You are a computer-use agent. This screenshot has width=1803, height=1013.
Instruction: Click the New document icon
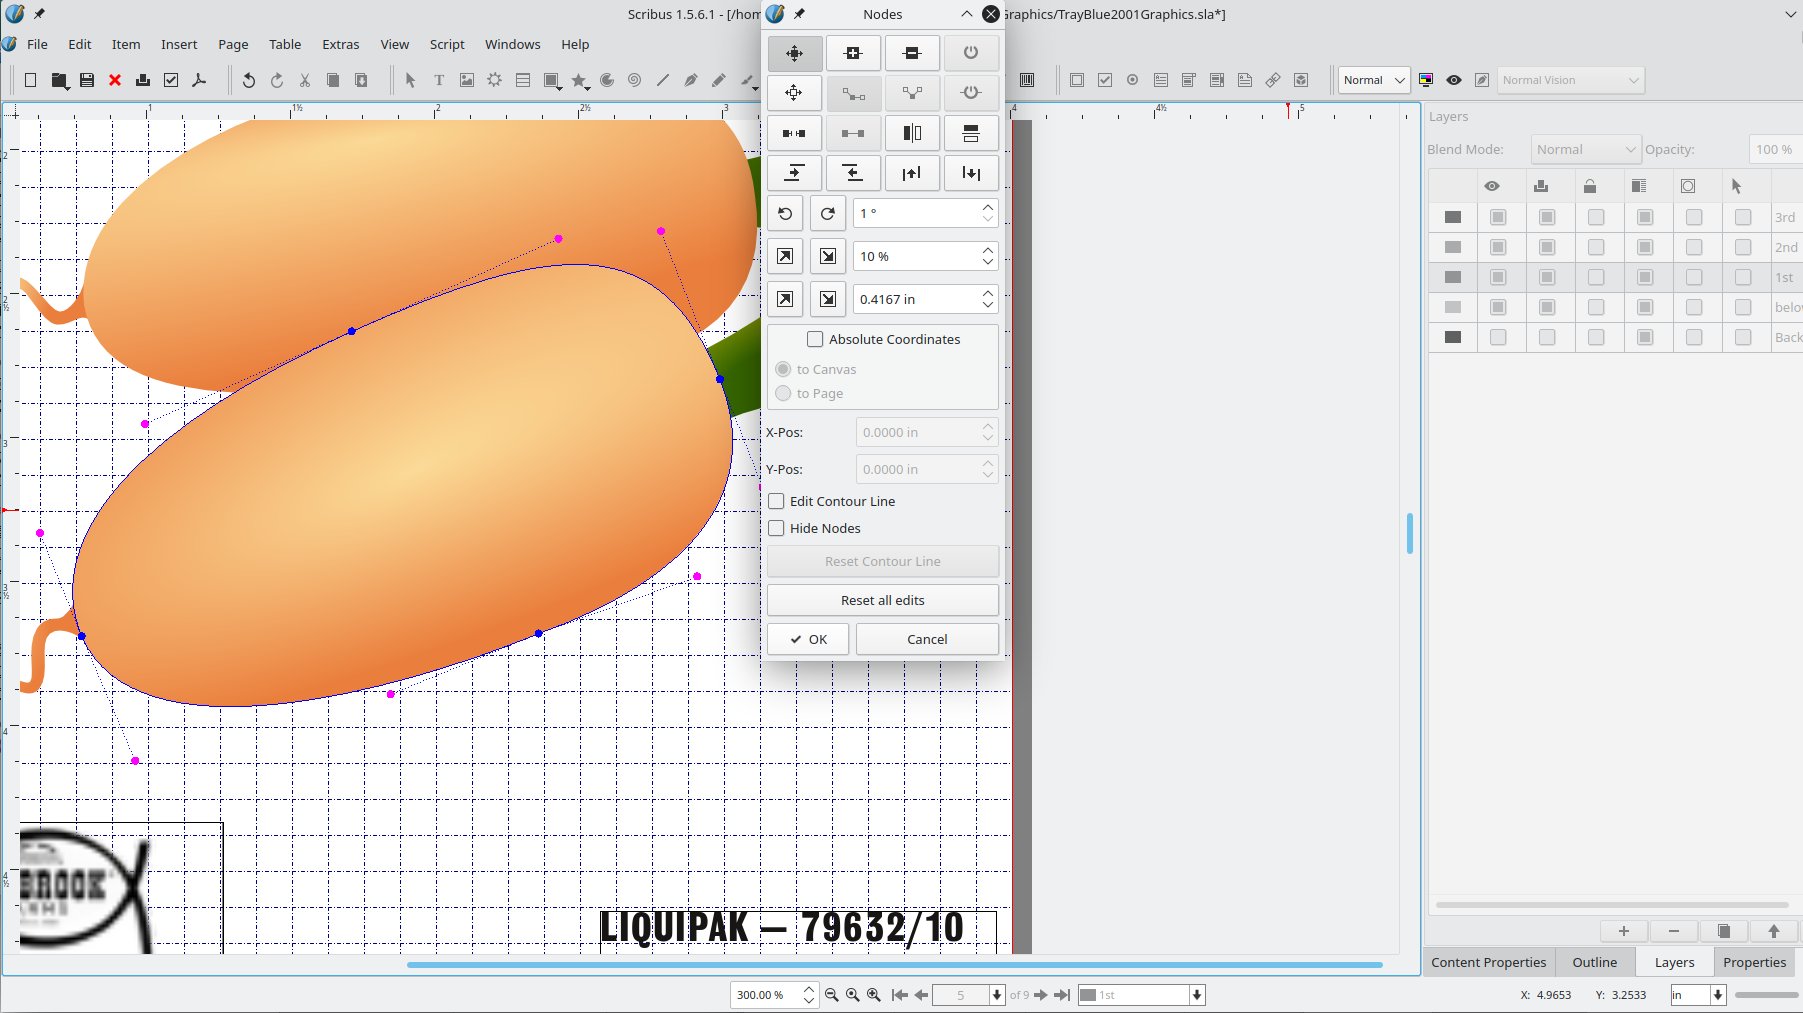pyautogui.click(x=30, y=80)
